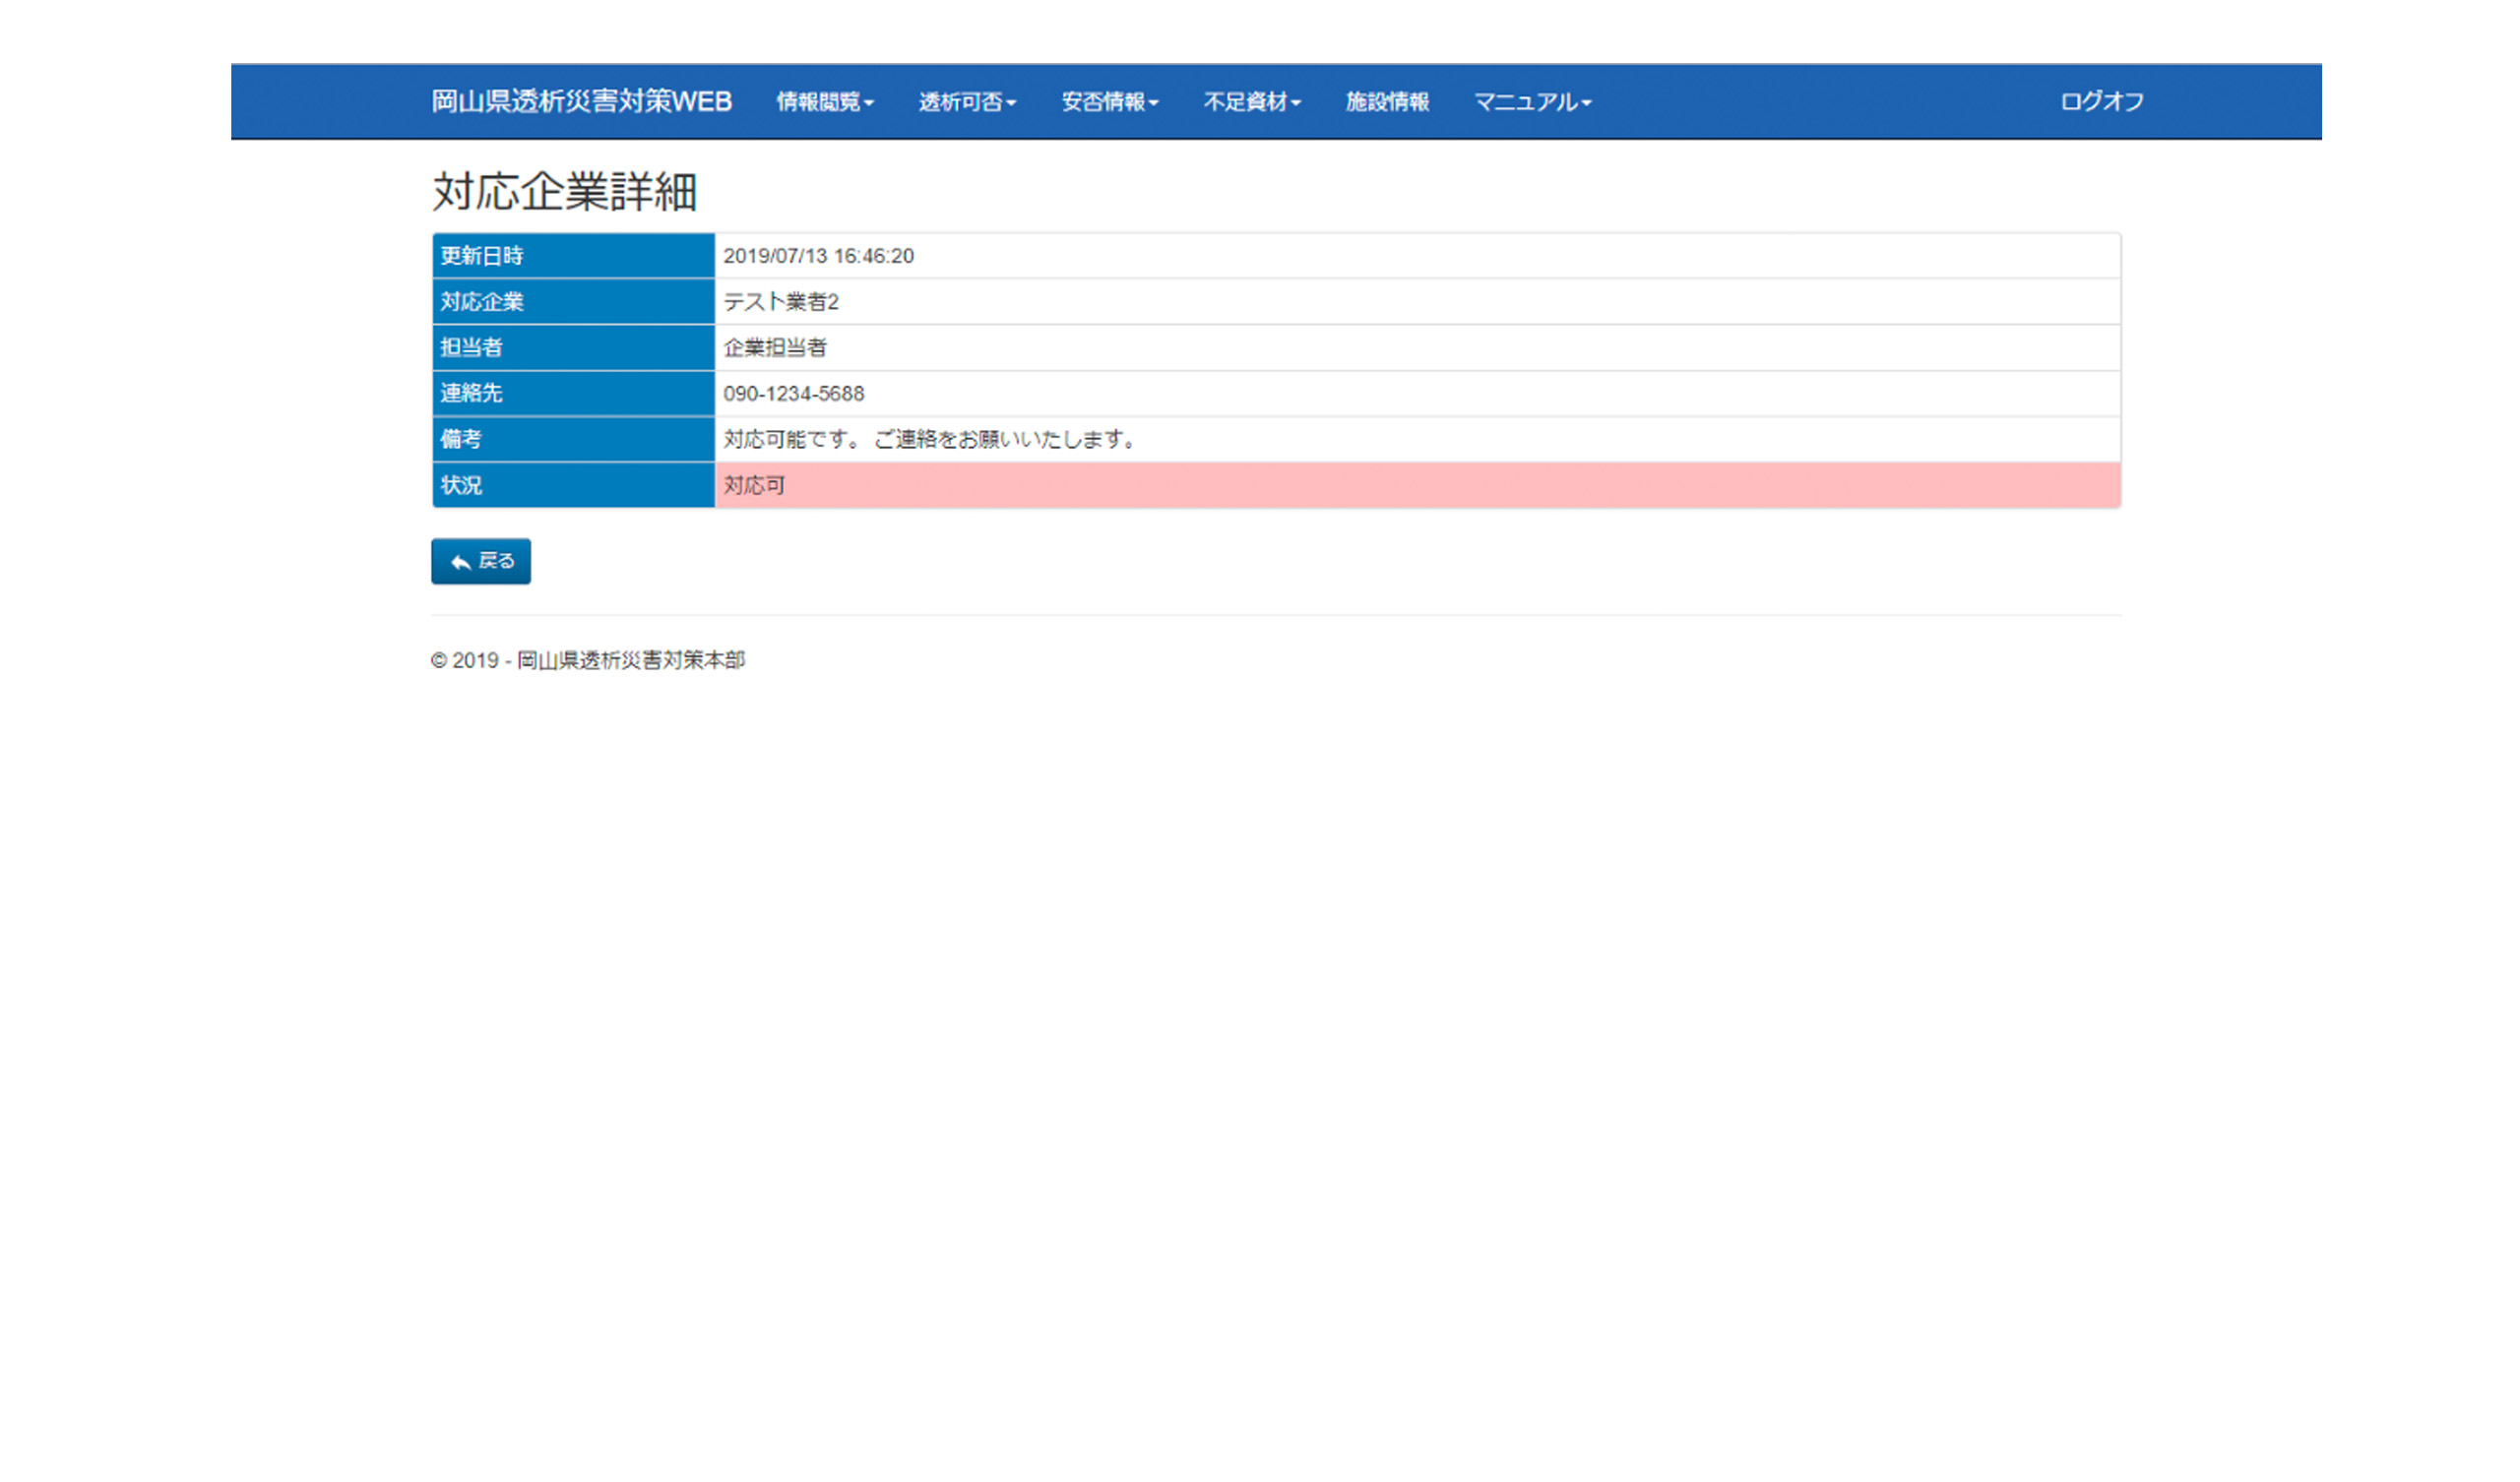Viewport: 2520px width, 1482px height.
Task: Click the 対応企業詳細 page heading
Action: pos(564,192)
